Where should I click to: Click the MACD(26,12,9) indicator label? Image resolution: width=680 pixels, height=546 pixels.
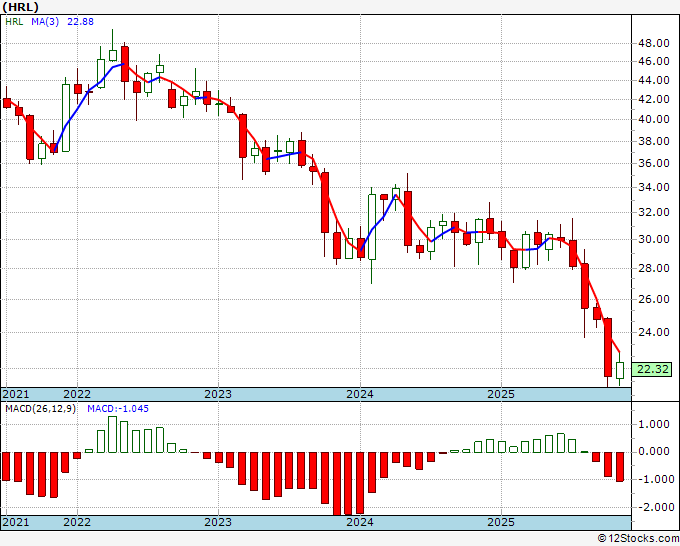(x=40, y=409)
